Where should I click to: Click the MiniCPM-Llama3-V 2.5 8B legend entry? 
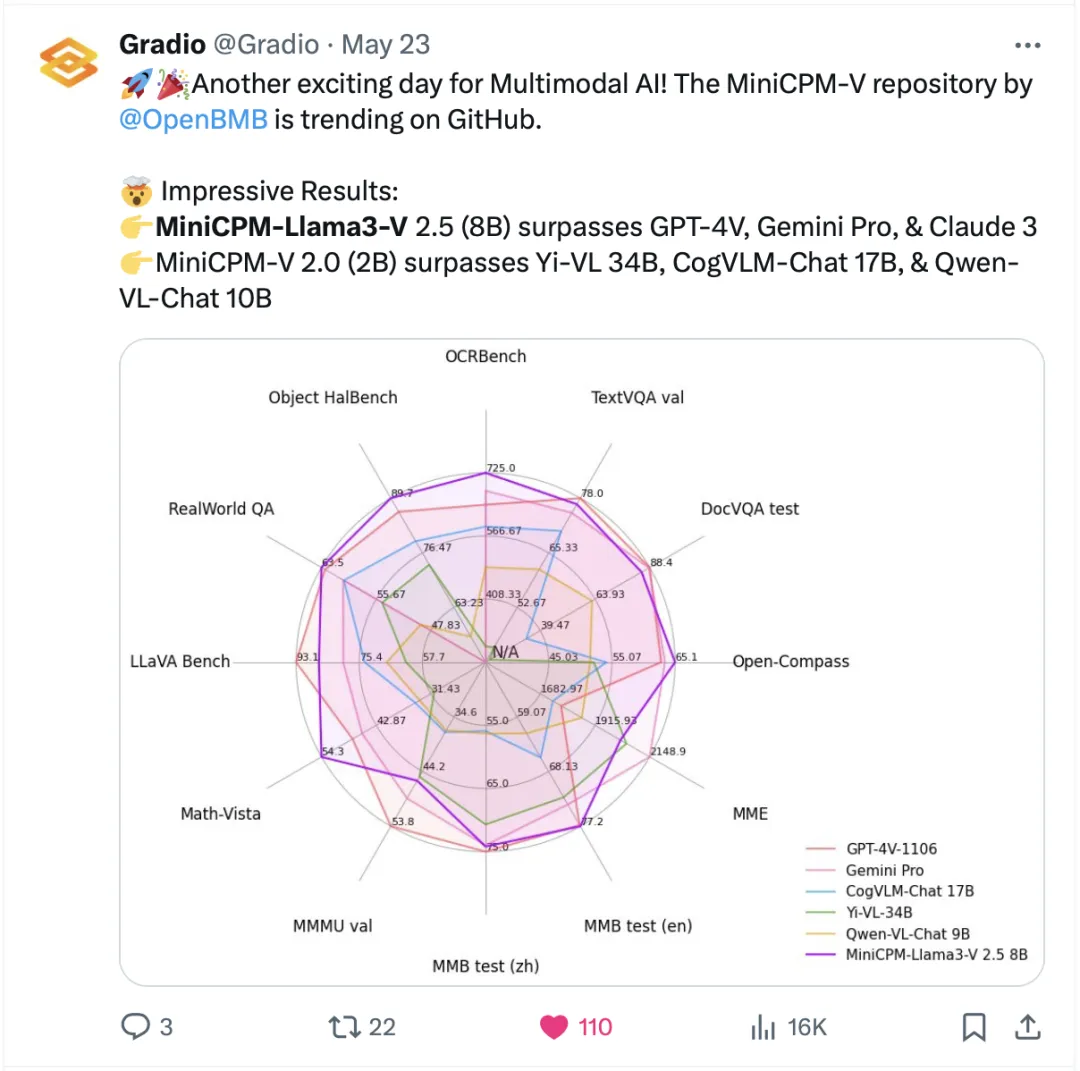917,955
